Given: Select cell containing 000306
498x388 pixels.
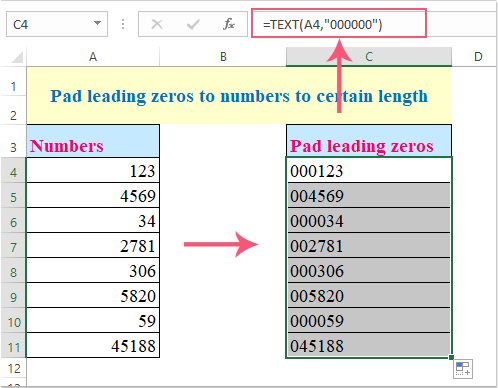Looking at the screenshot, I should 369,270.
